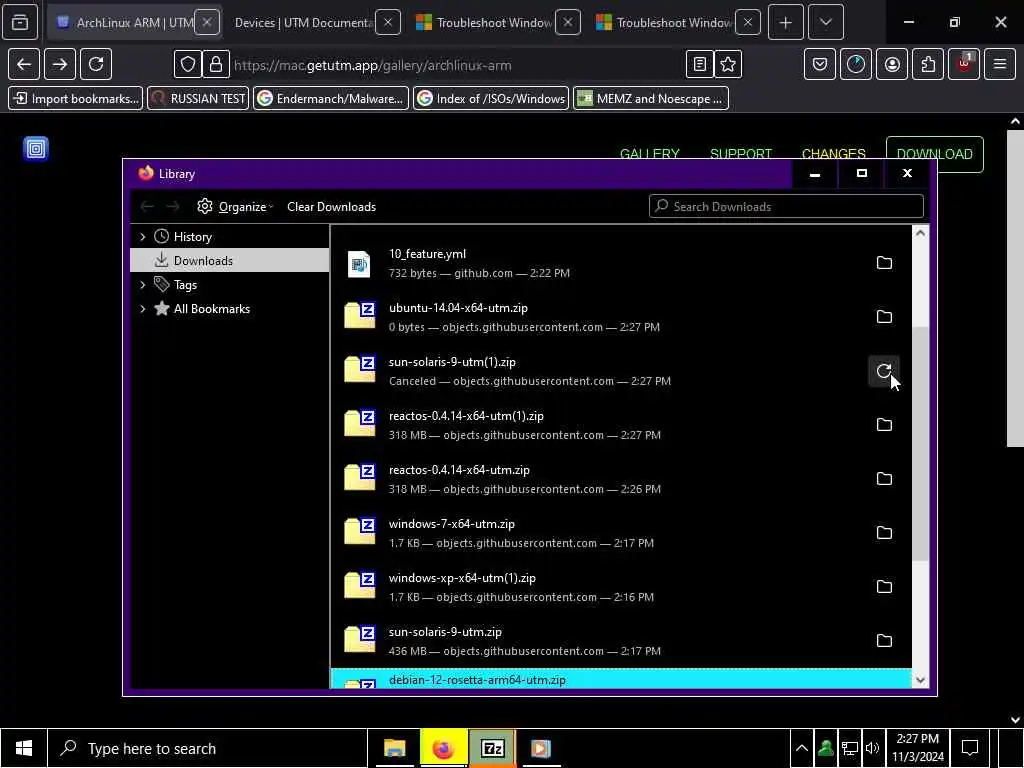Open the downloads progress panel
This screenshot has width=1024, height=768.
pos(856,64)
